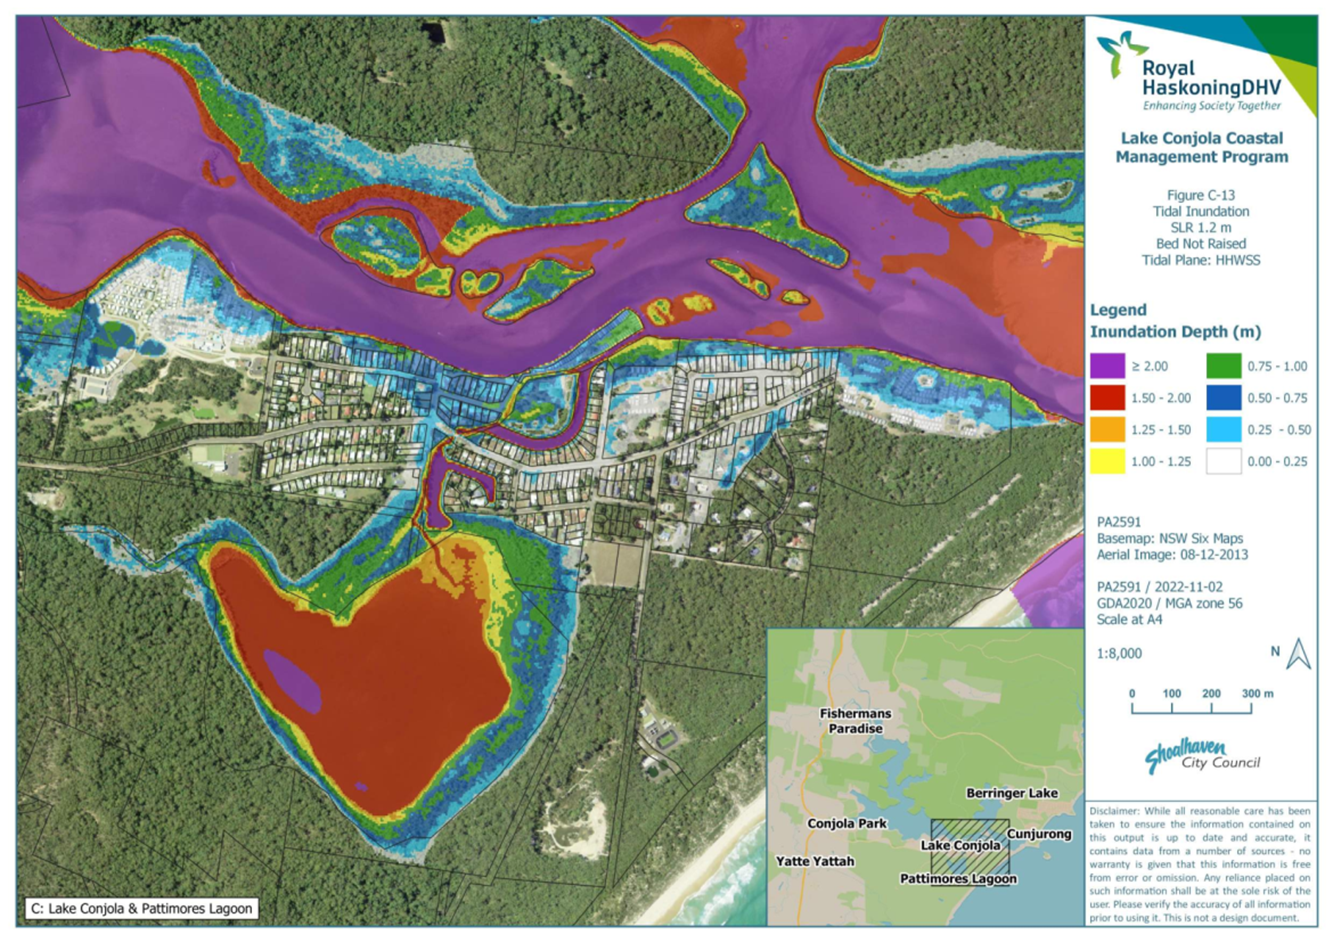
Task: Click the north arrow symbol
Action: [1298, 654]
